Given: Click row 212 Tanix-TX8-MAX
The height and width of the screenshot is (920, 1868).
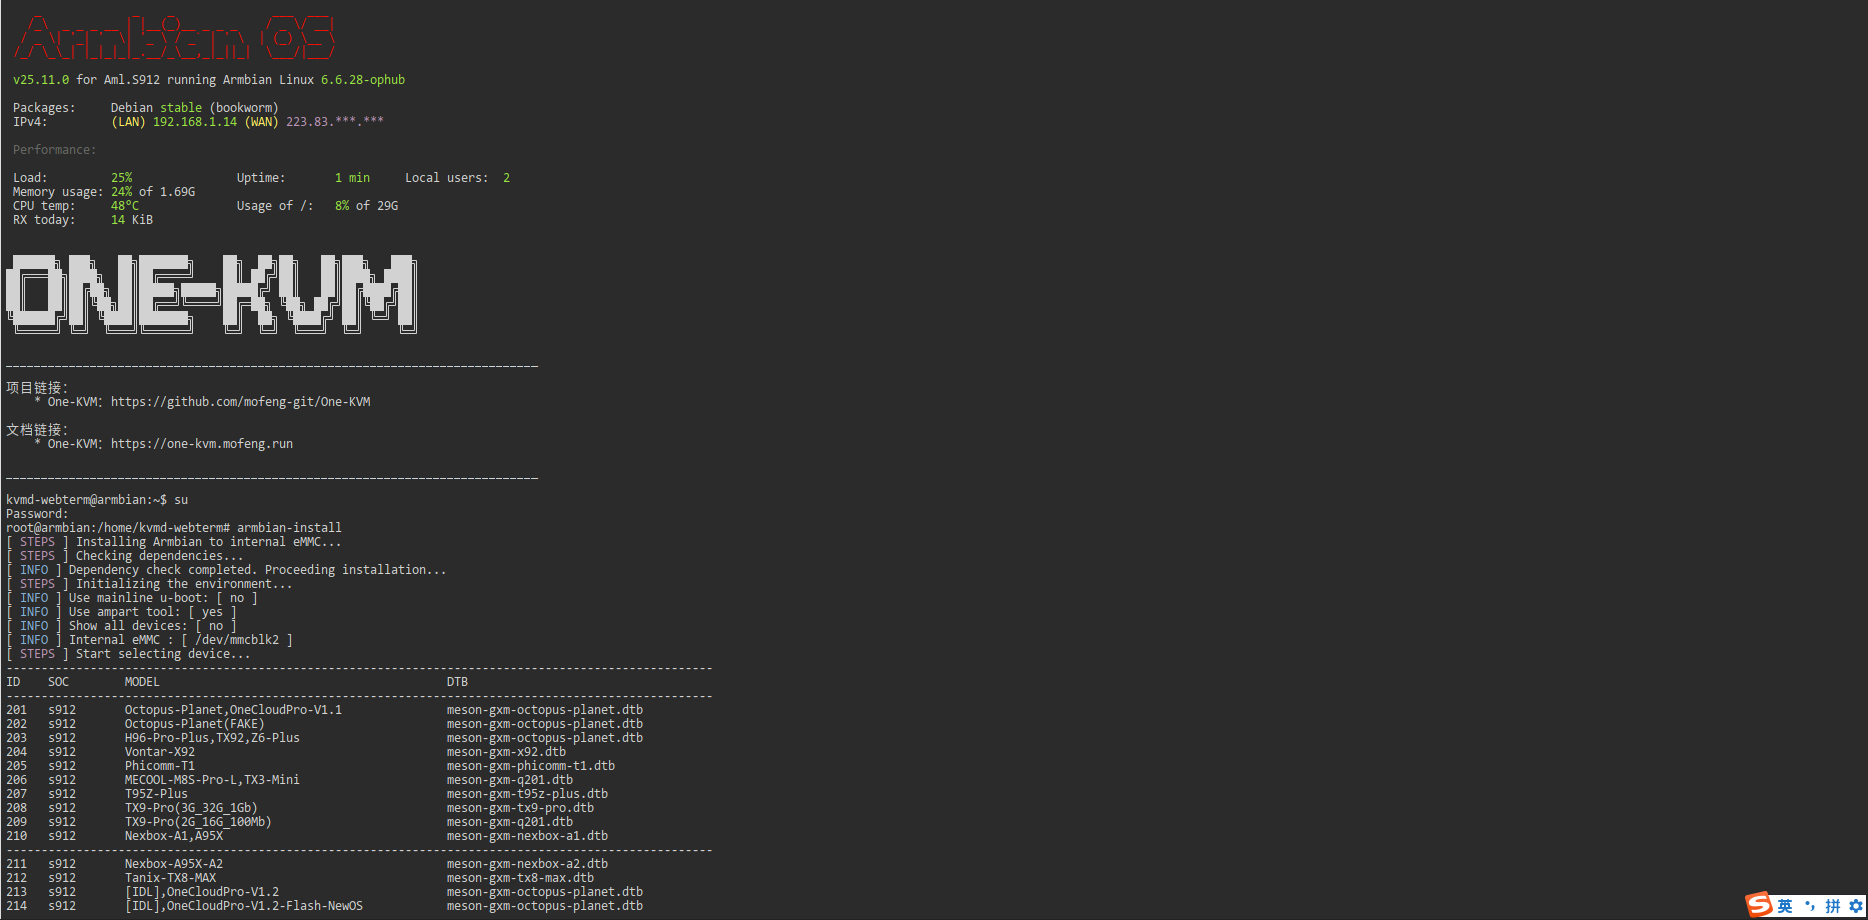Looking at the screenshot, I should point(300,878).
